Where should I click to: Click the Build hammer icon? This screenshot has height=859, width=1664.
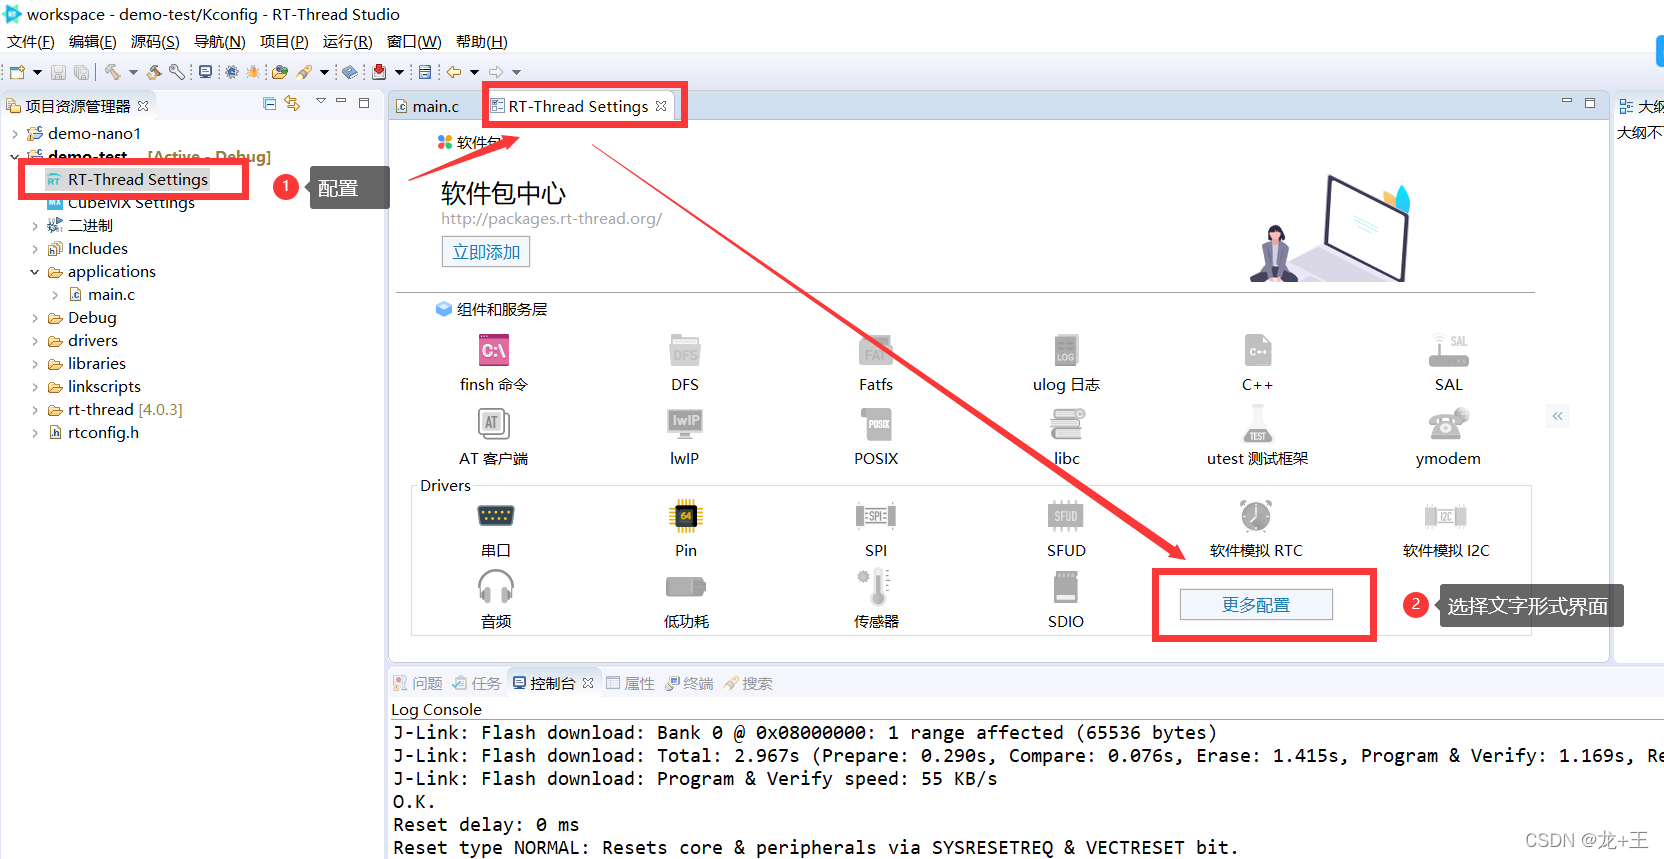pos(113,72)
